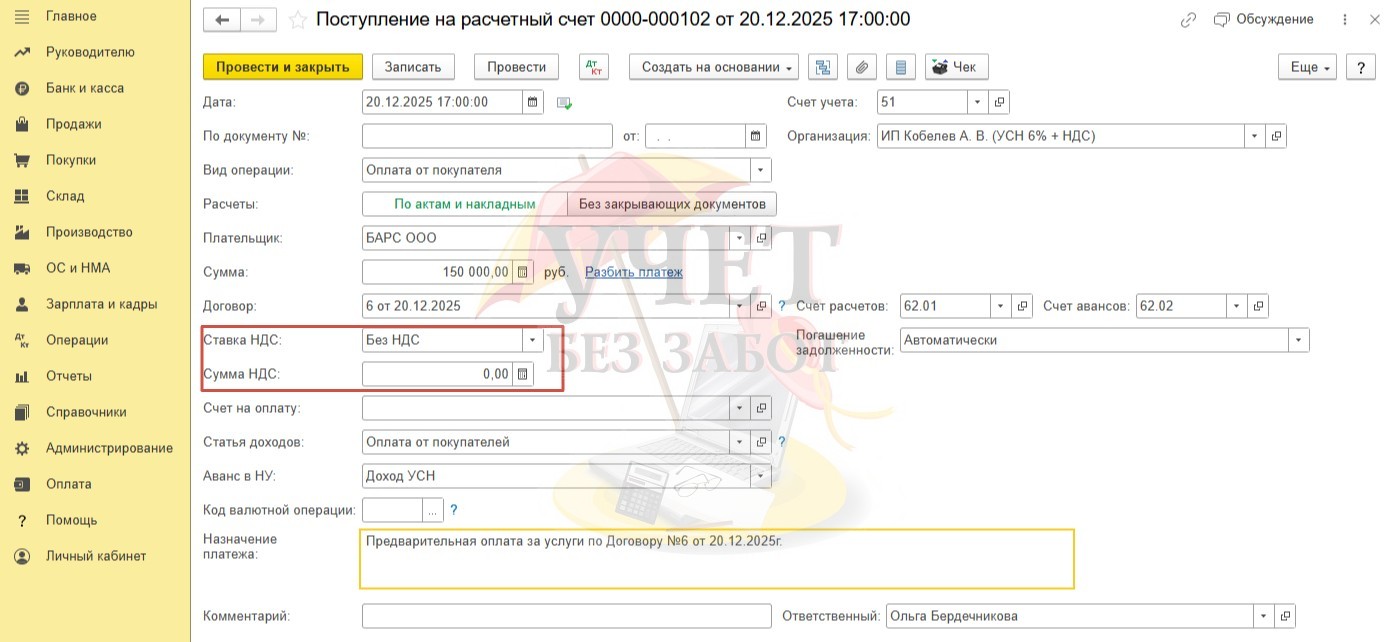The height and width of the screenshot is (642, 1392).
Task: Add document to favorites with star icon
Action: (x=297, y=20)
